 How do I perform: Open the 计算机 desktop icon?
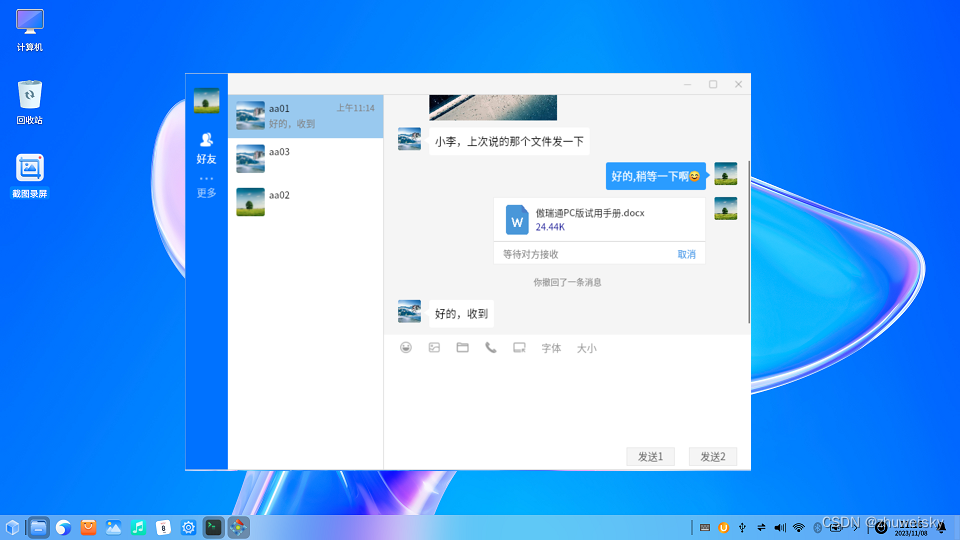(x=29, y=30)
